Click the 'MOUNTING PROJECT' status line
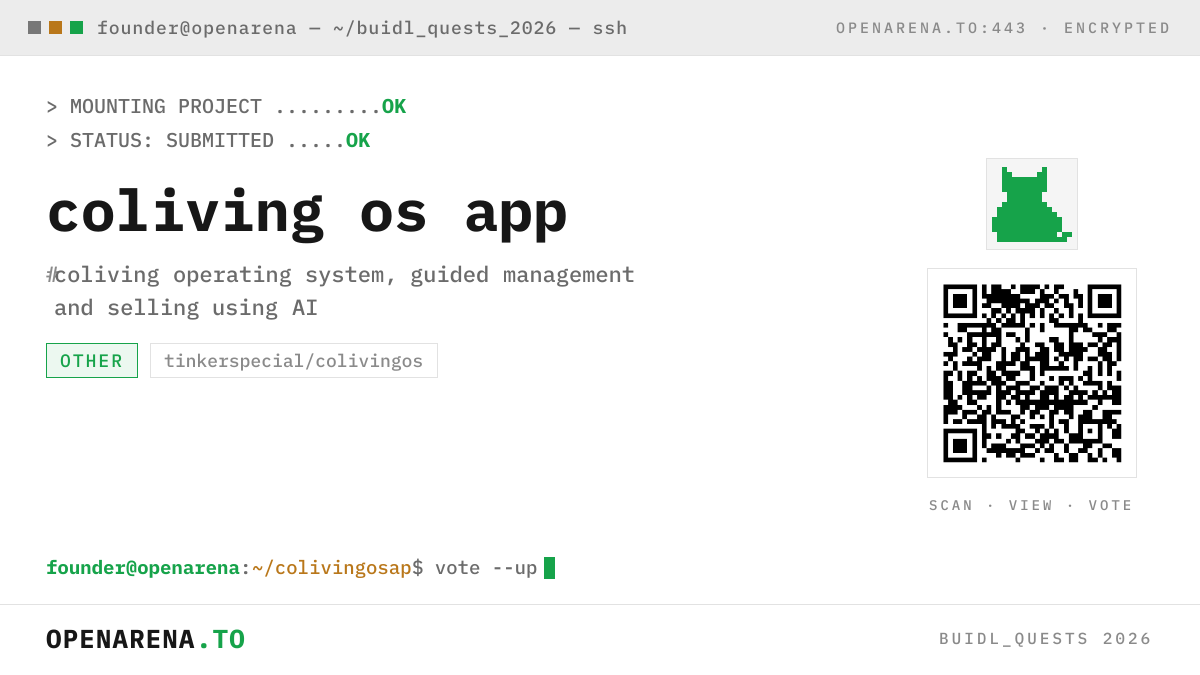The height and width of the screenshot is (675, 1200). click(x=226, y=107)
